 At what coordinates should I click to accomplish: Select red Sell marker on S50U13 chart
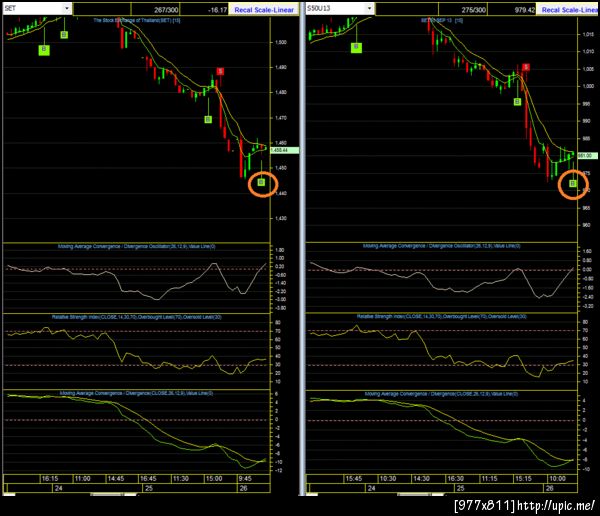[x=526, y=67]
